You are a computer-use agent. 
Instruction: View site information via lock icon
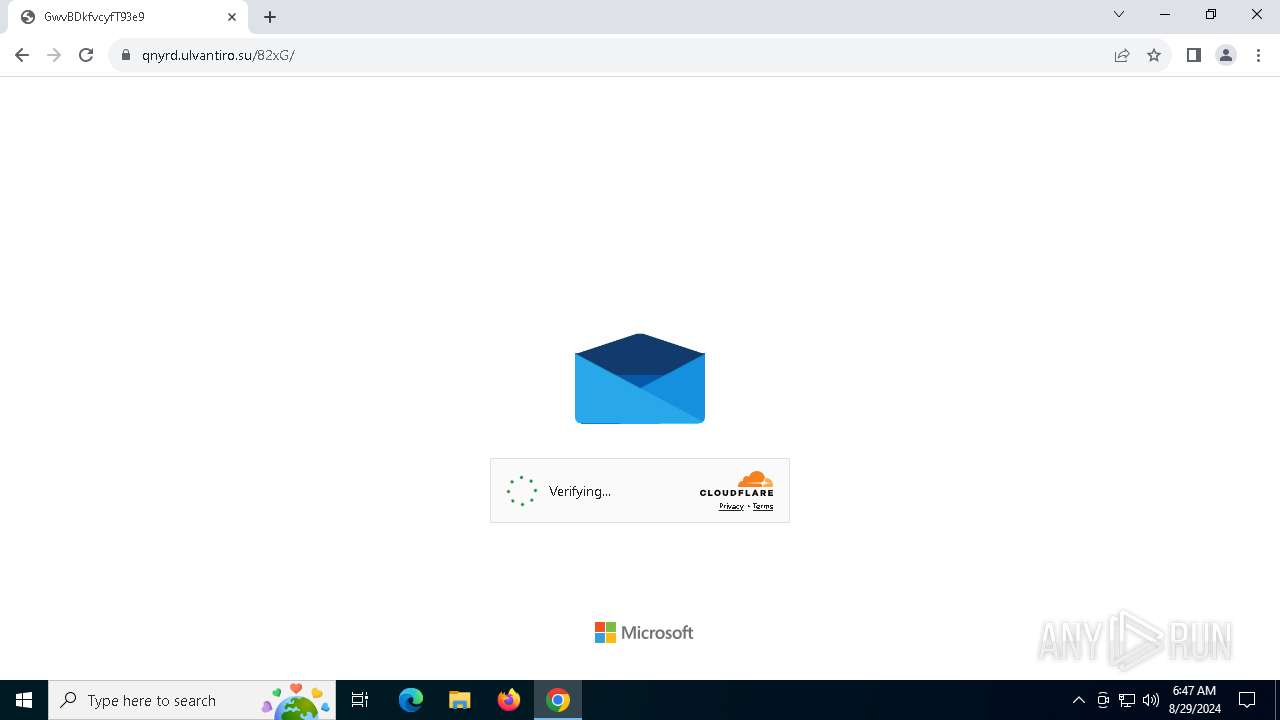[x=126, y=55]
